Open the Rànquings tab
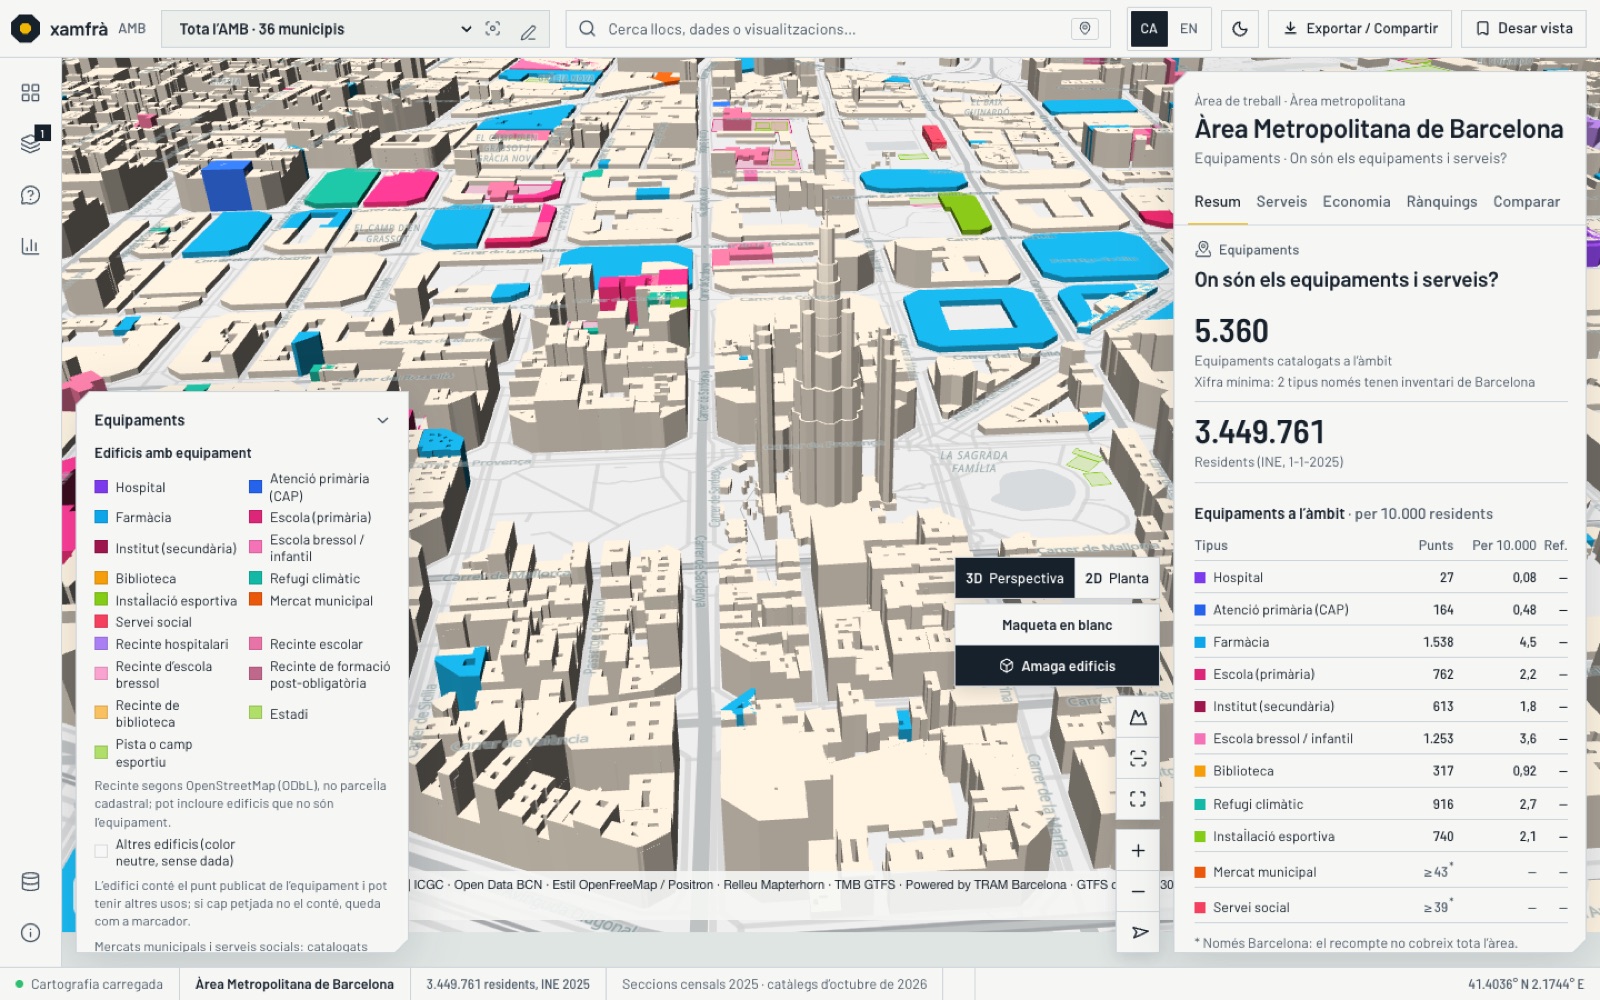This screenshot has width=1600, height=1000. pos(1441,202)
